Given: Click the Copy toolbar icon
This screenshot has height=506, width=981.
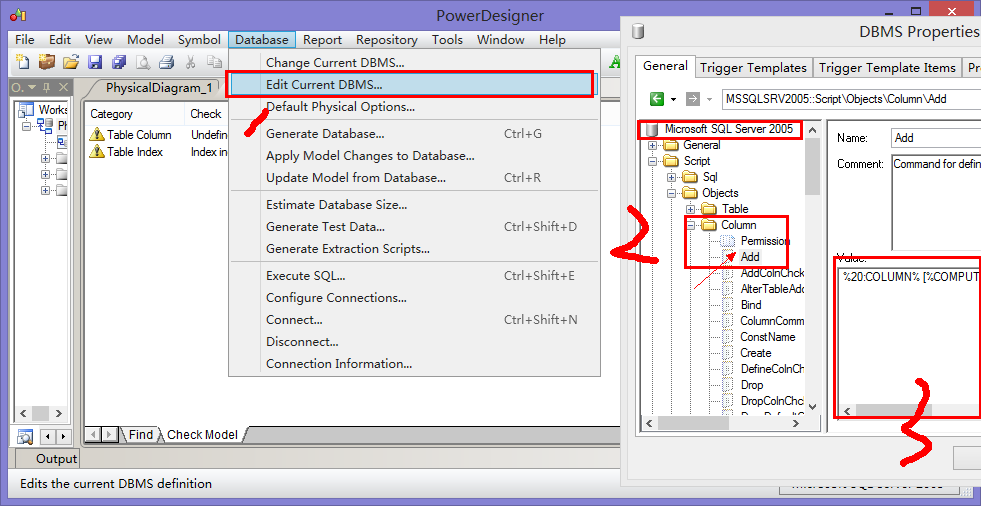Looking at the screenshot, I should click(215, 62).
